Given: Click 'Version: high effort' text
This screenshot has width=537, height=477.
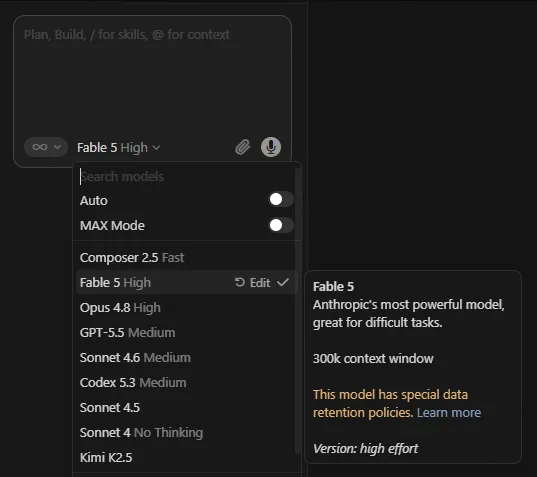Looking at the screenshot, I should 365,448.
